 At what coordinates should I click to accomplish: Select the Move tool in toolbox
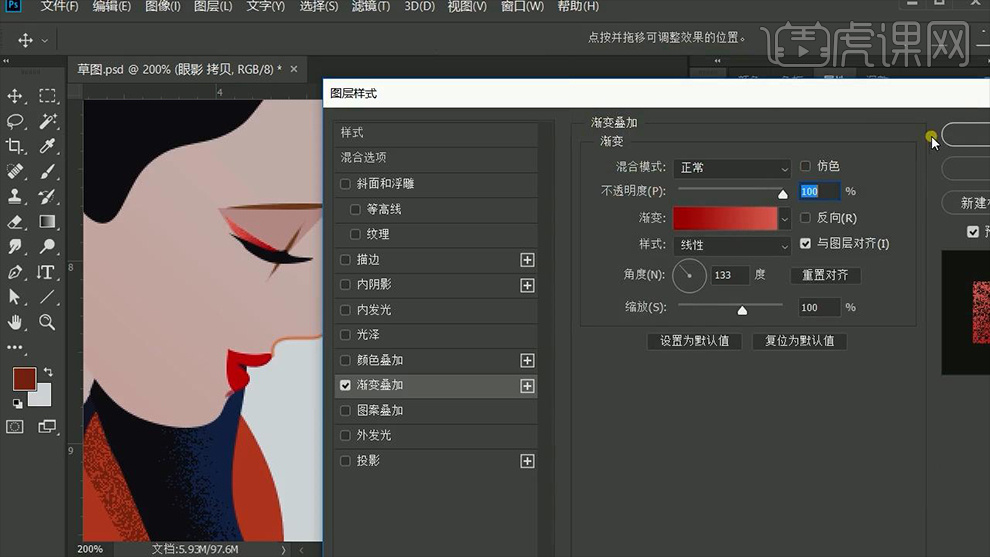(15, 96)
